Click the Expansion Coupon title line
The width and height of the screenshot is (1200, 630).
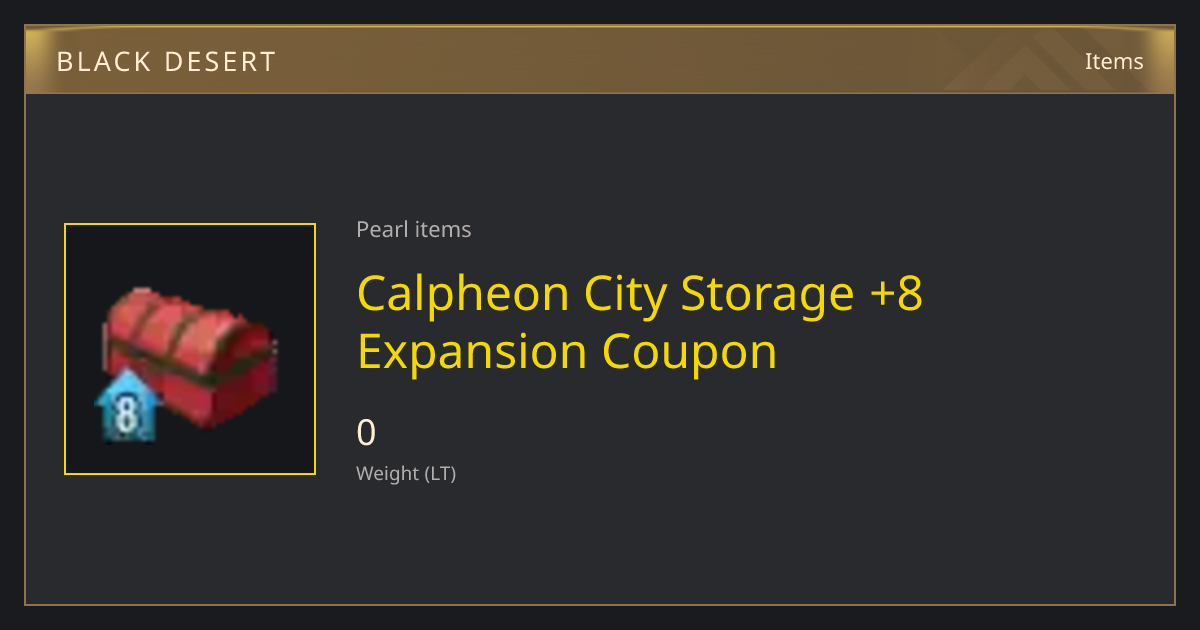coord(567,352)
